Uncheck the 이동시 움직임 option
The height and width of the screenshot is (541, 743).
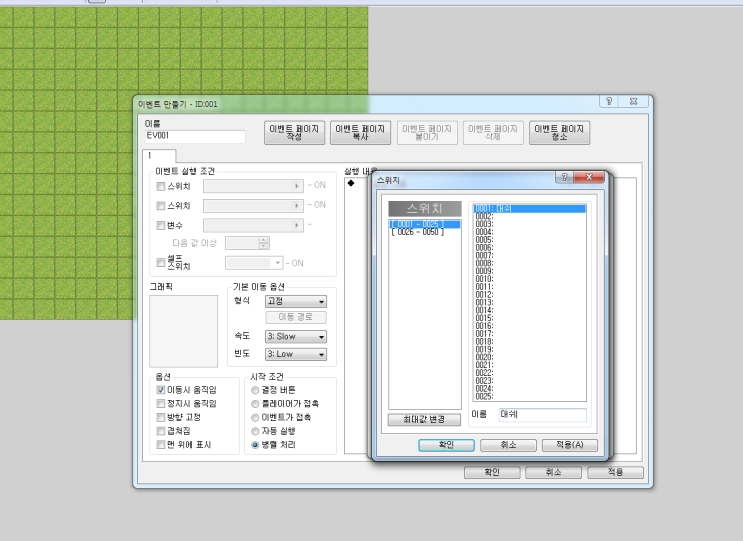coord(161,389)
